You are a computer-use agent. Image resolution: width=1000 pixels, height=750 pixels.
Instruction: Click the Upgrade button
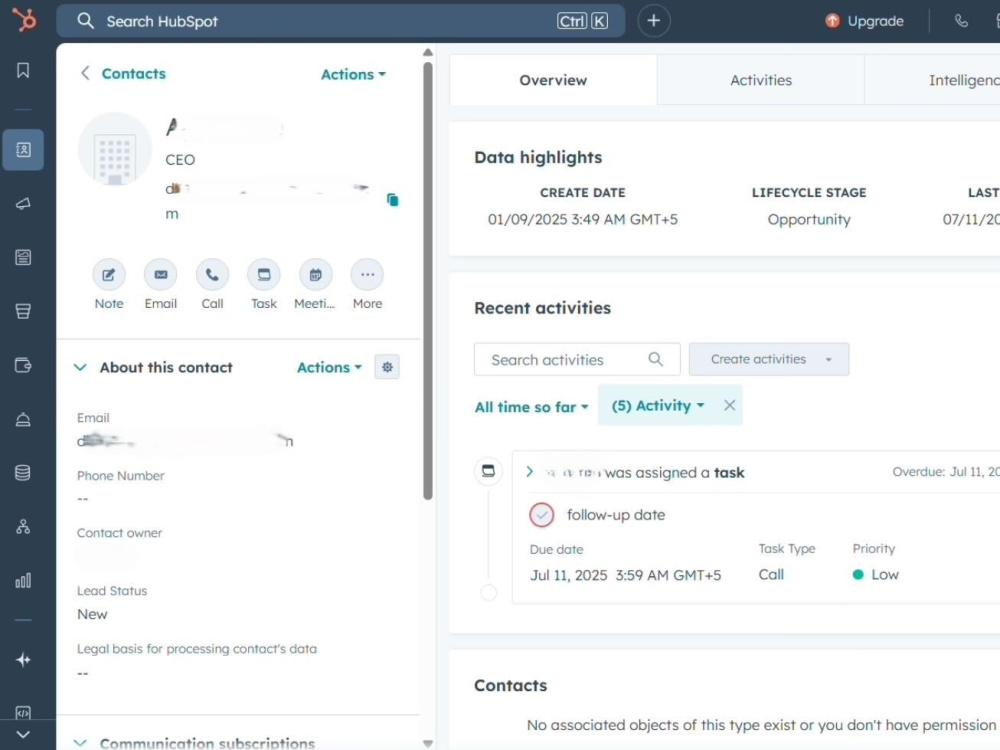[x=864, y=21]
